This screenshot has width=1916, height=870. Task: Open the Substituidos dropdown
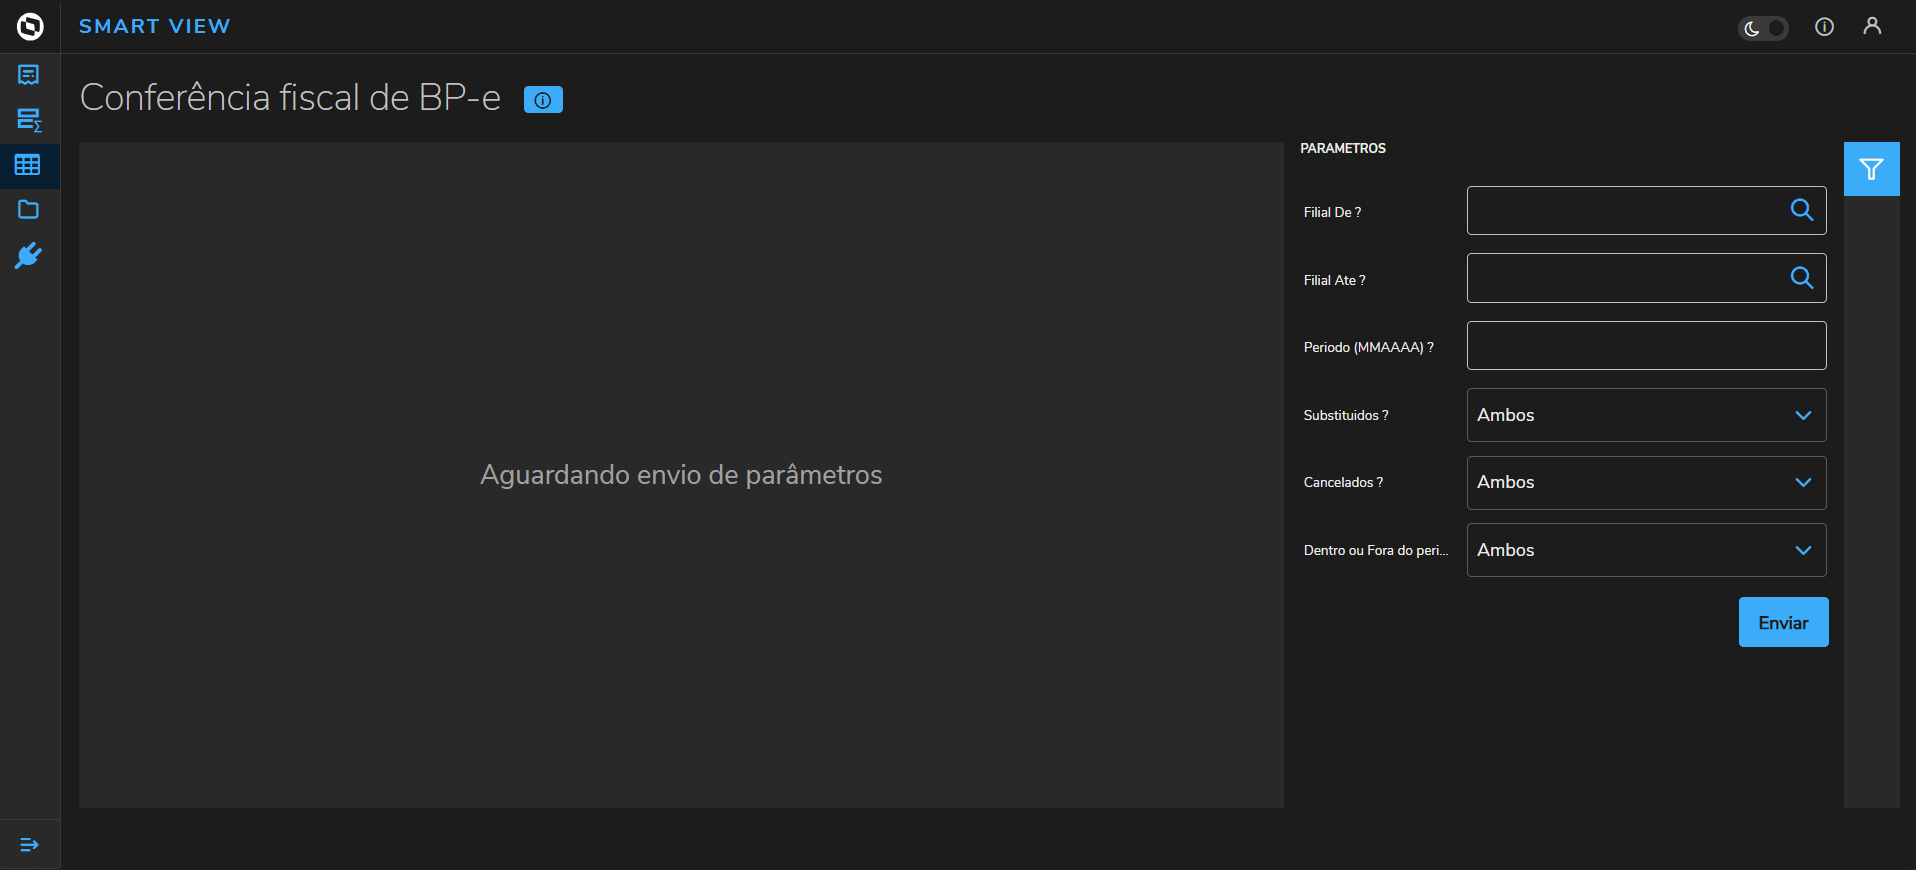click(x=1647, y=415)
